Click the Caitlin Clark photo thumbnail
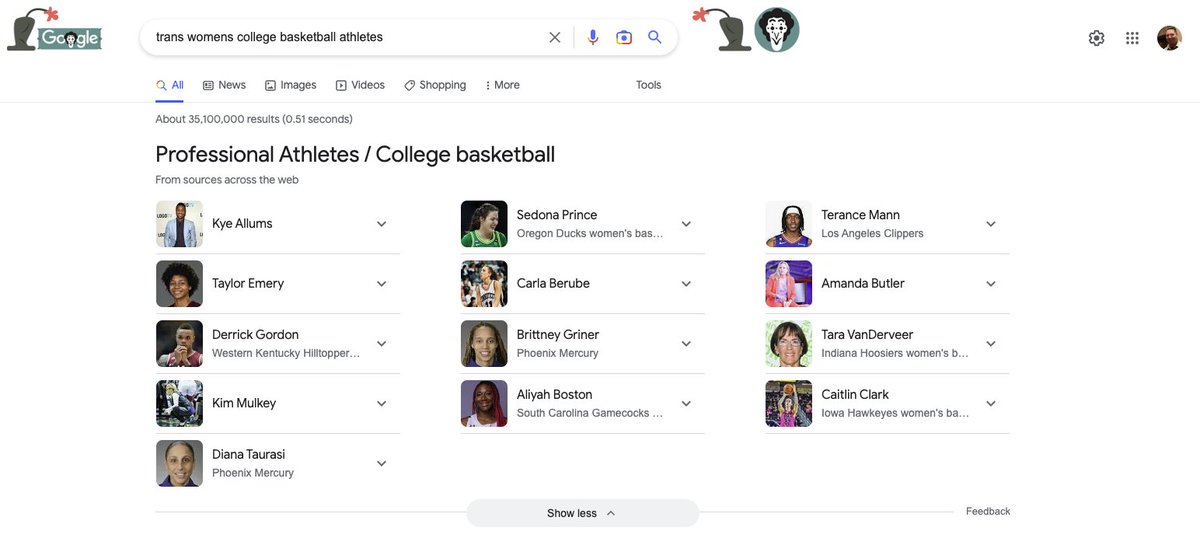This screenshot has width=1200, height=545. coord(789,404)
